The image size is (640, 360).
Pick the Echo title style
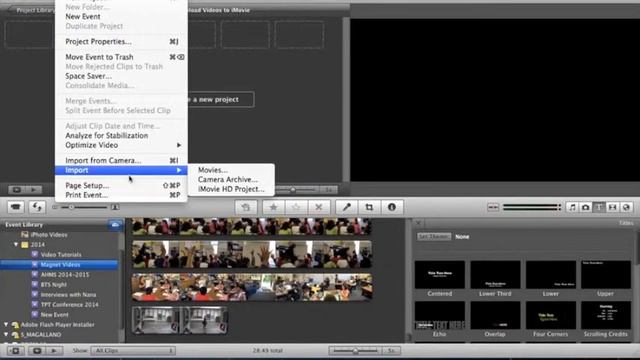click(440, 315)
